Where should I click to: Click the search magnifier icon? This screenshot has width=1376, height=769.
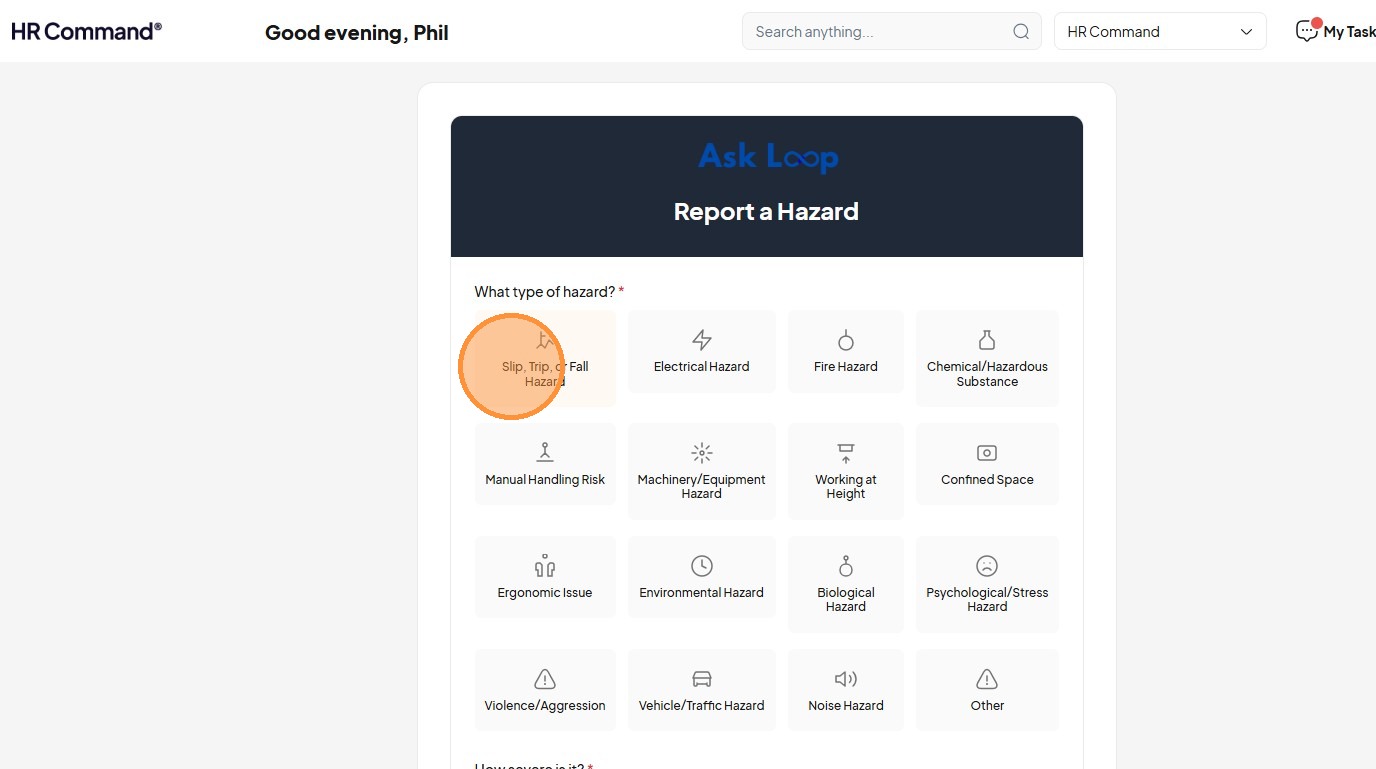1021,32
